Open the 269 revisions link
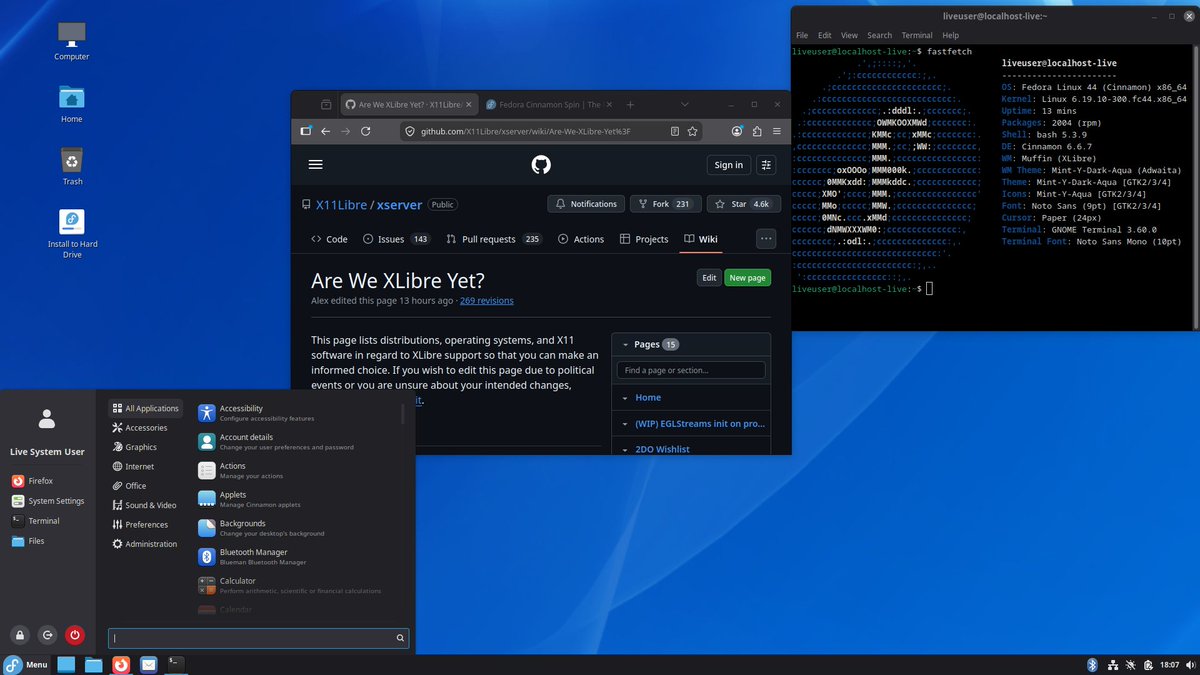This screenshot has width=1200, height=675. point(487,300)
